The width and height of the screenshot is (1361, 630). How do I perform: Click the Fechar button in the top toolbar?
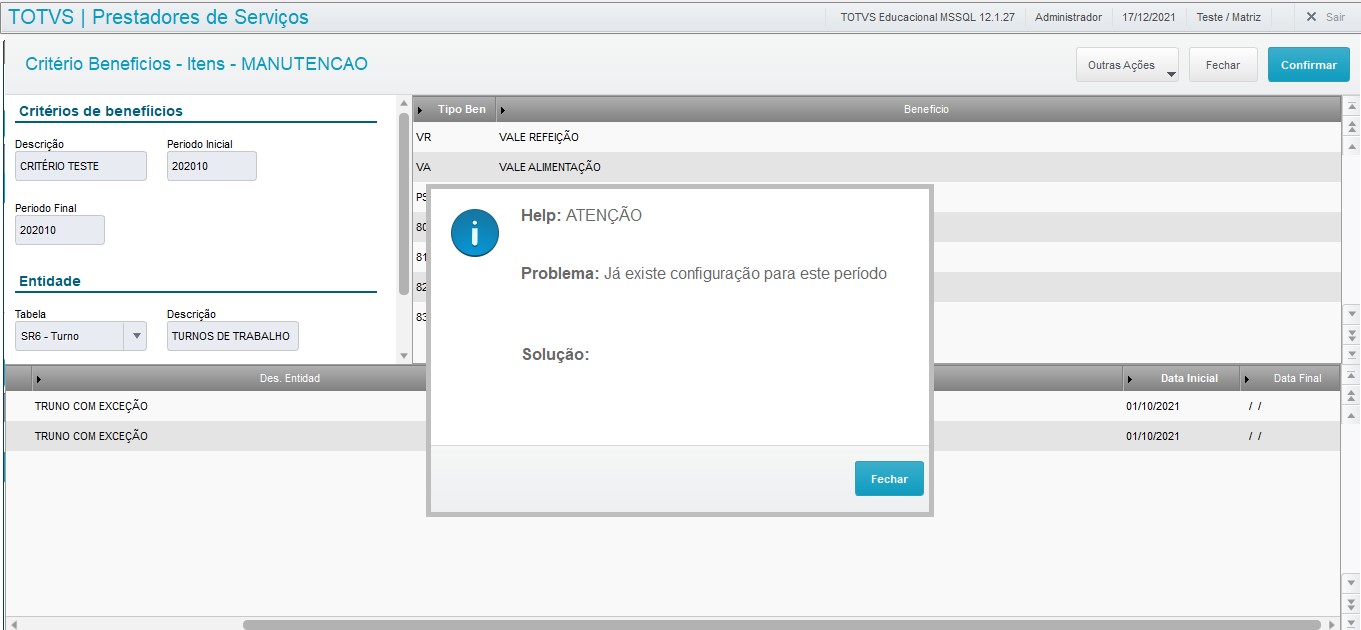tap(1222, 65)
